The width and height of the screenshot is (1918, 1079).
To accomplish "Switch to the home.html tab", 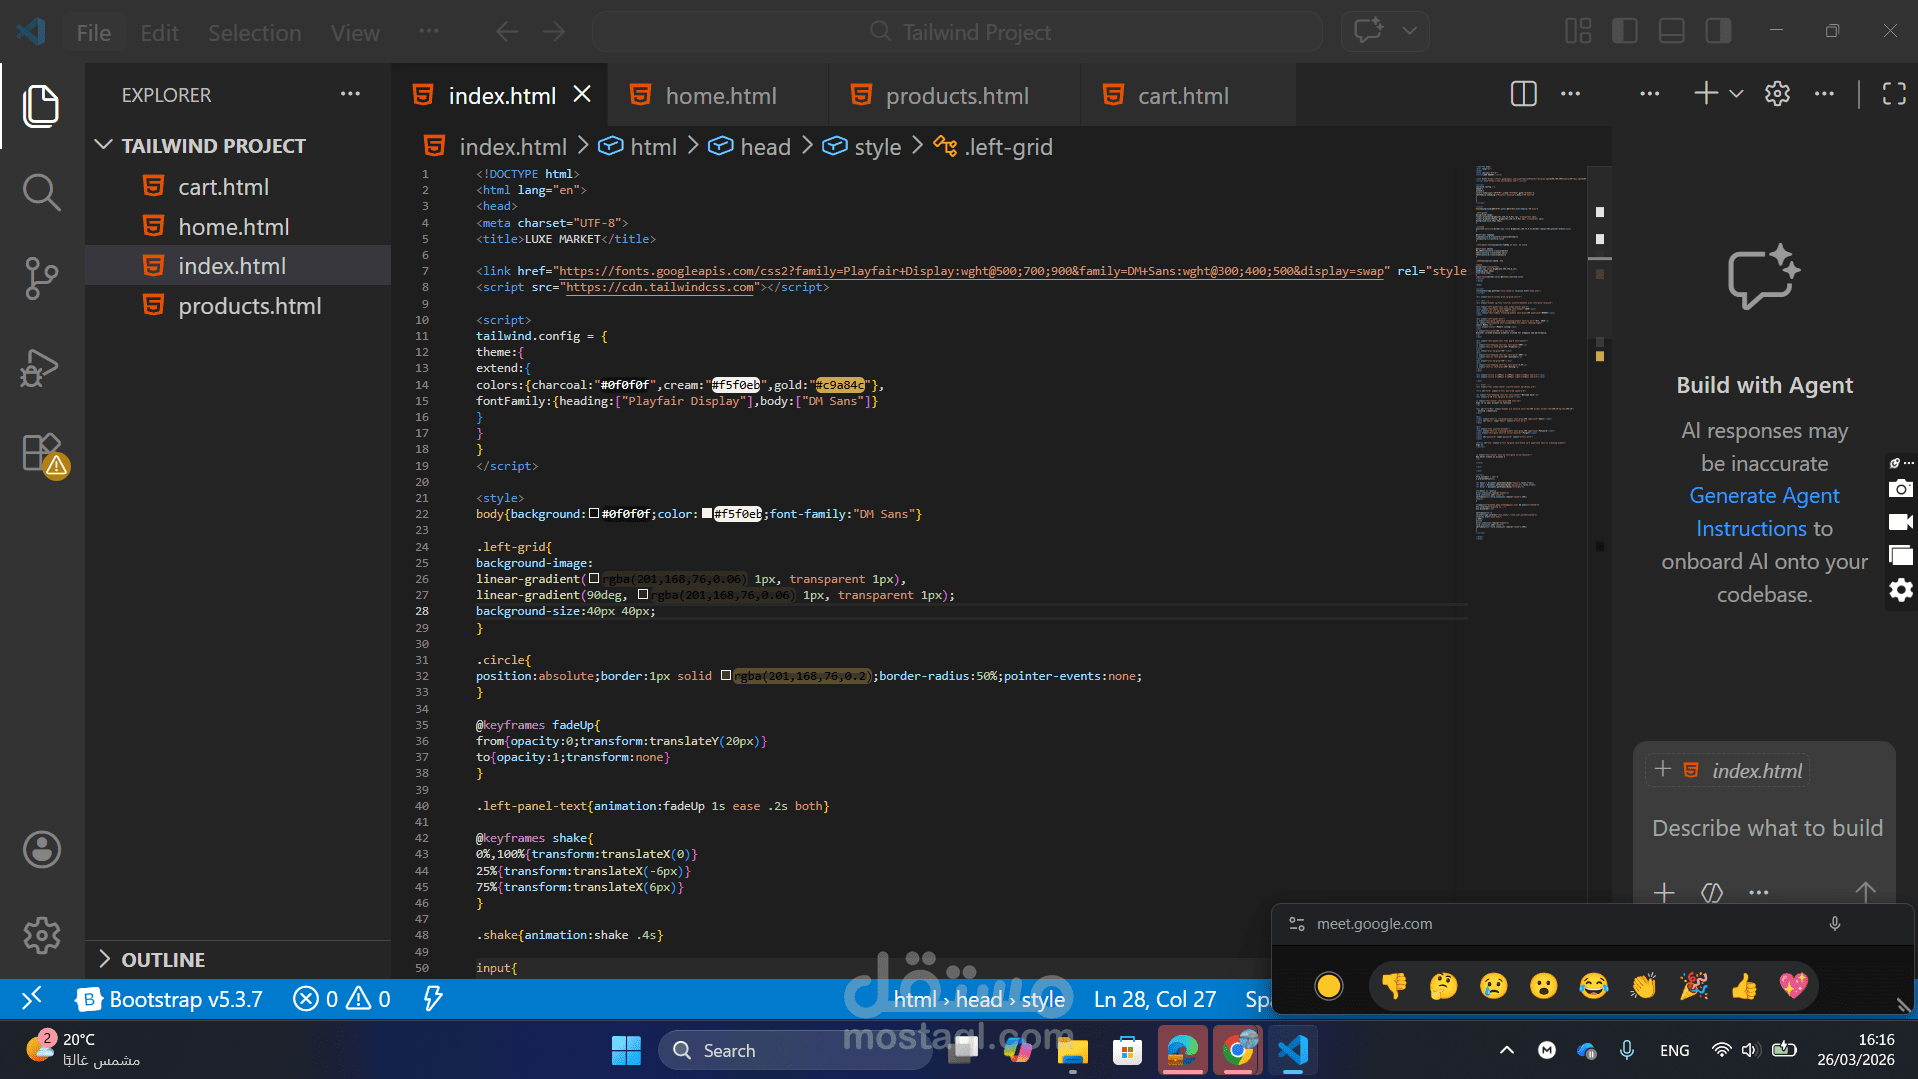I will point(718,96).
